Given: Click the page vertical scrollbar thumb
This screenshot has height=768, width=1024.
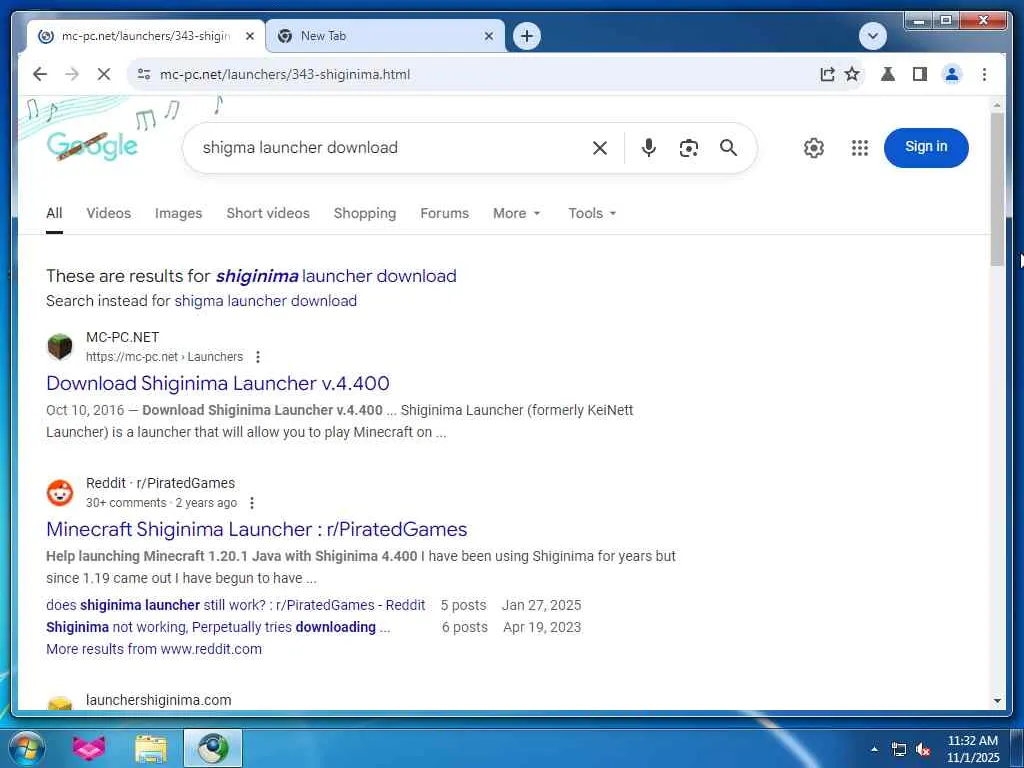Looking at the screenshot, I should pyautogui.click(x=997, y=189).
